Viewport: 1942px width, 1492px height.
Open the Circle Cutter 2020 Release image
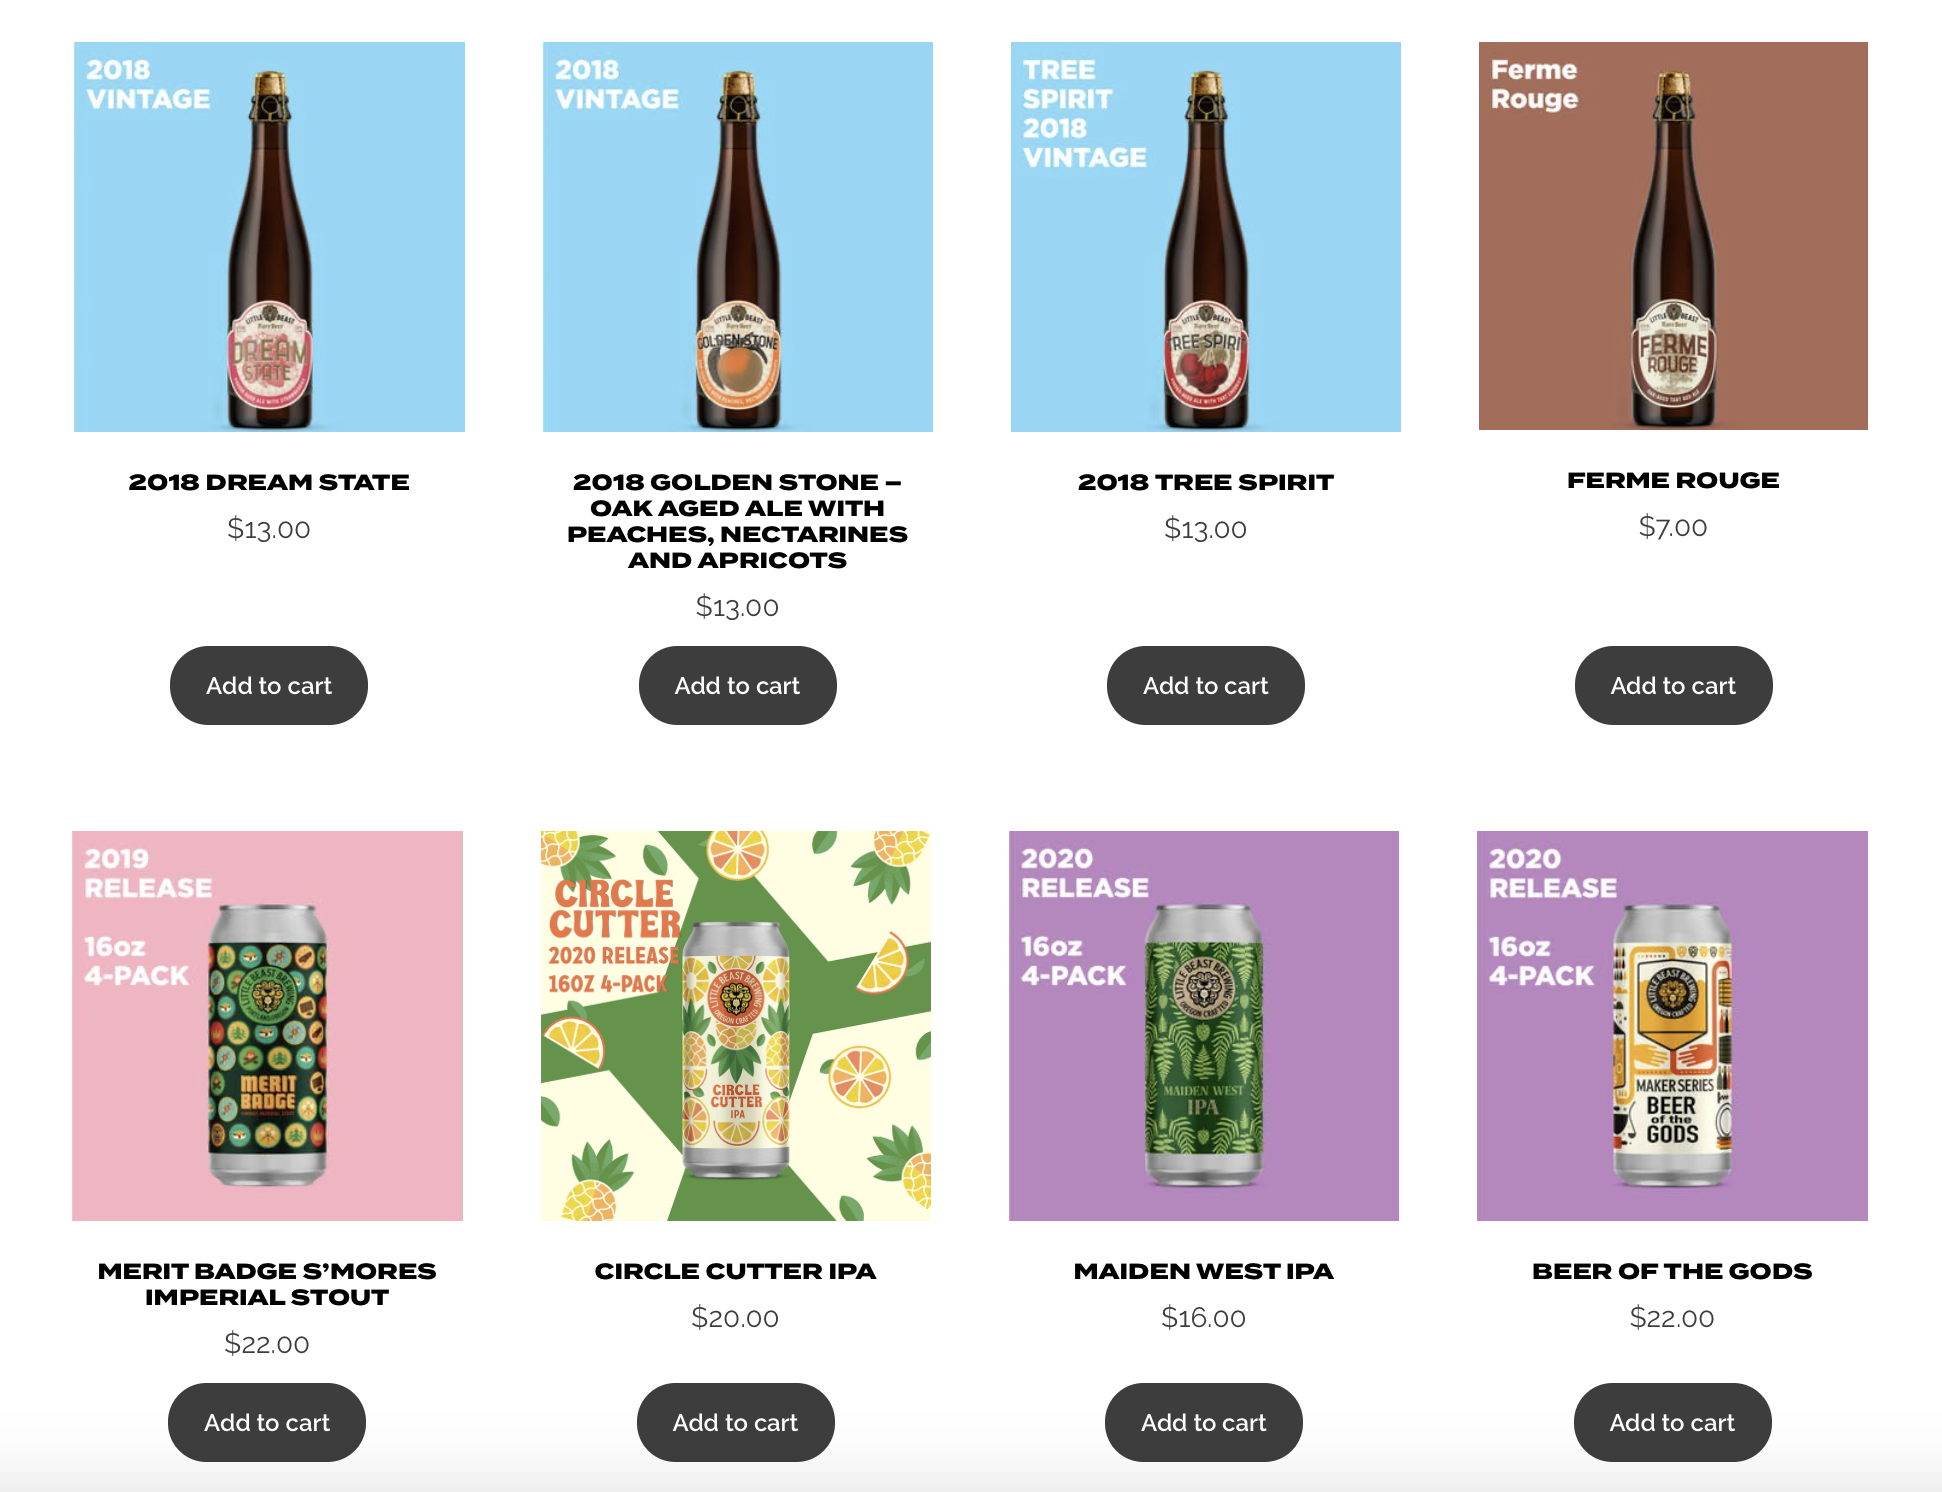(x=736, y=1026)
